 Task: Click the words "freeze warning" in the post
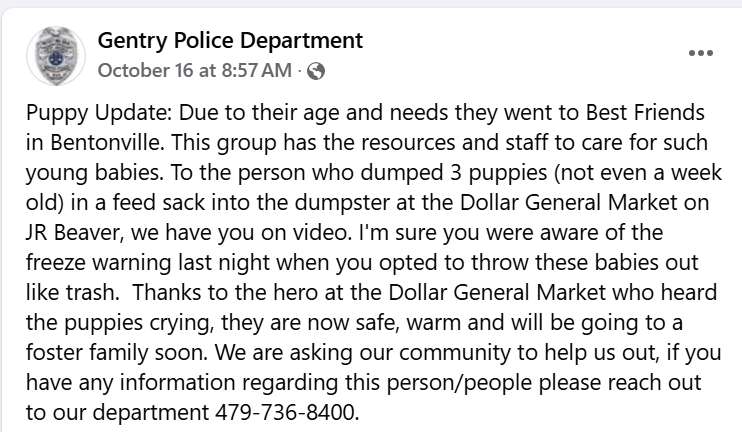coord(98,263)
